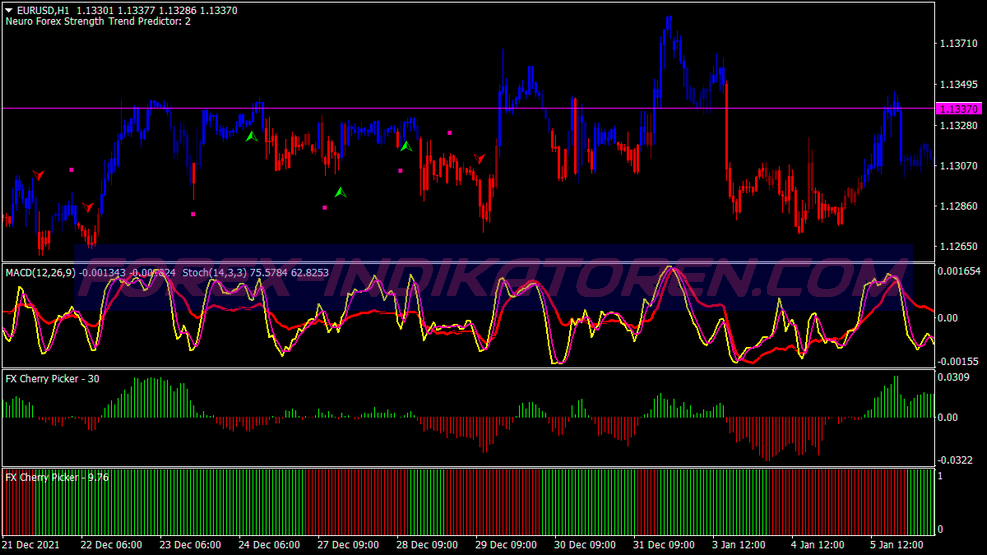Click the 1.13710 price scale value
This screenshot has height=555, width=987.
(x=959, y=43)
